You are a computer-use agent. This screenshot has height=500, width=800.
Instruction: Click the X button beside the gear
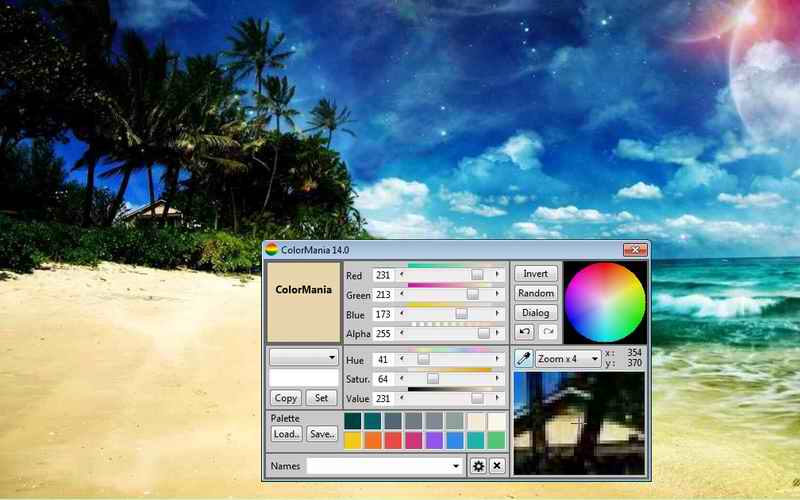(x=496, y=466)
